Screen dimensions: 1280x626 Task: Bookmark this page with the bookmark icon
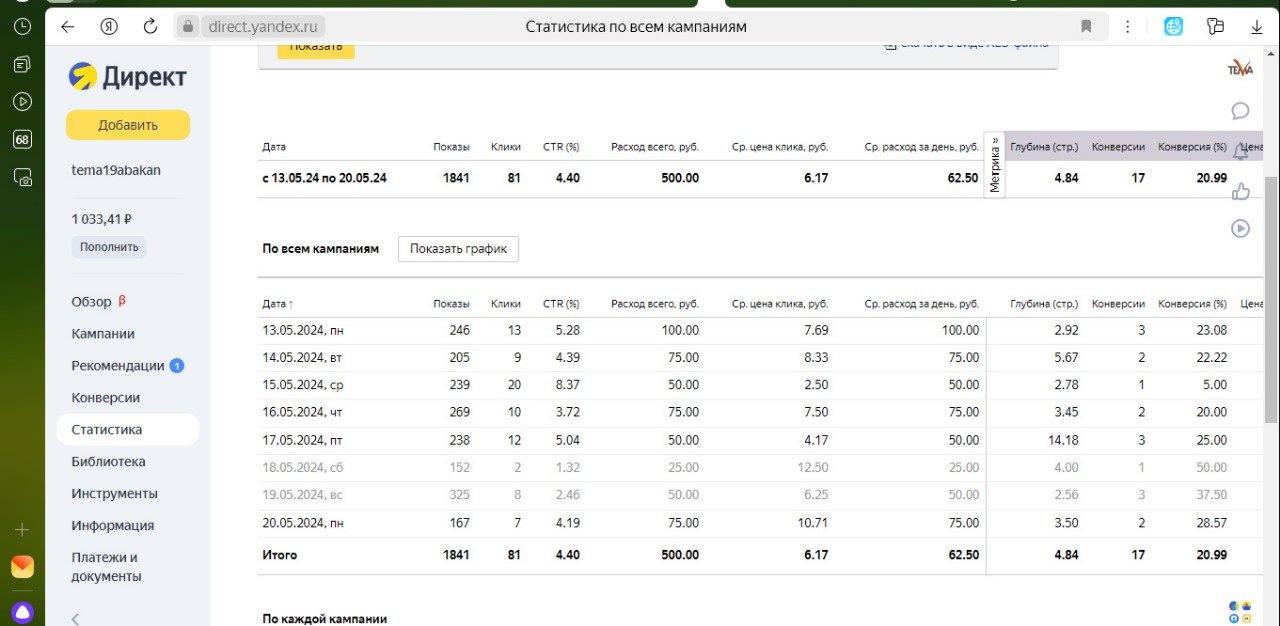click(x=1086, y=27)
